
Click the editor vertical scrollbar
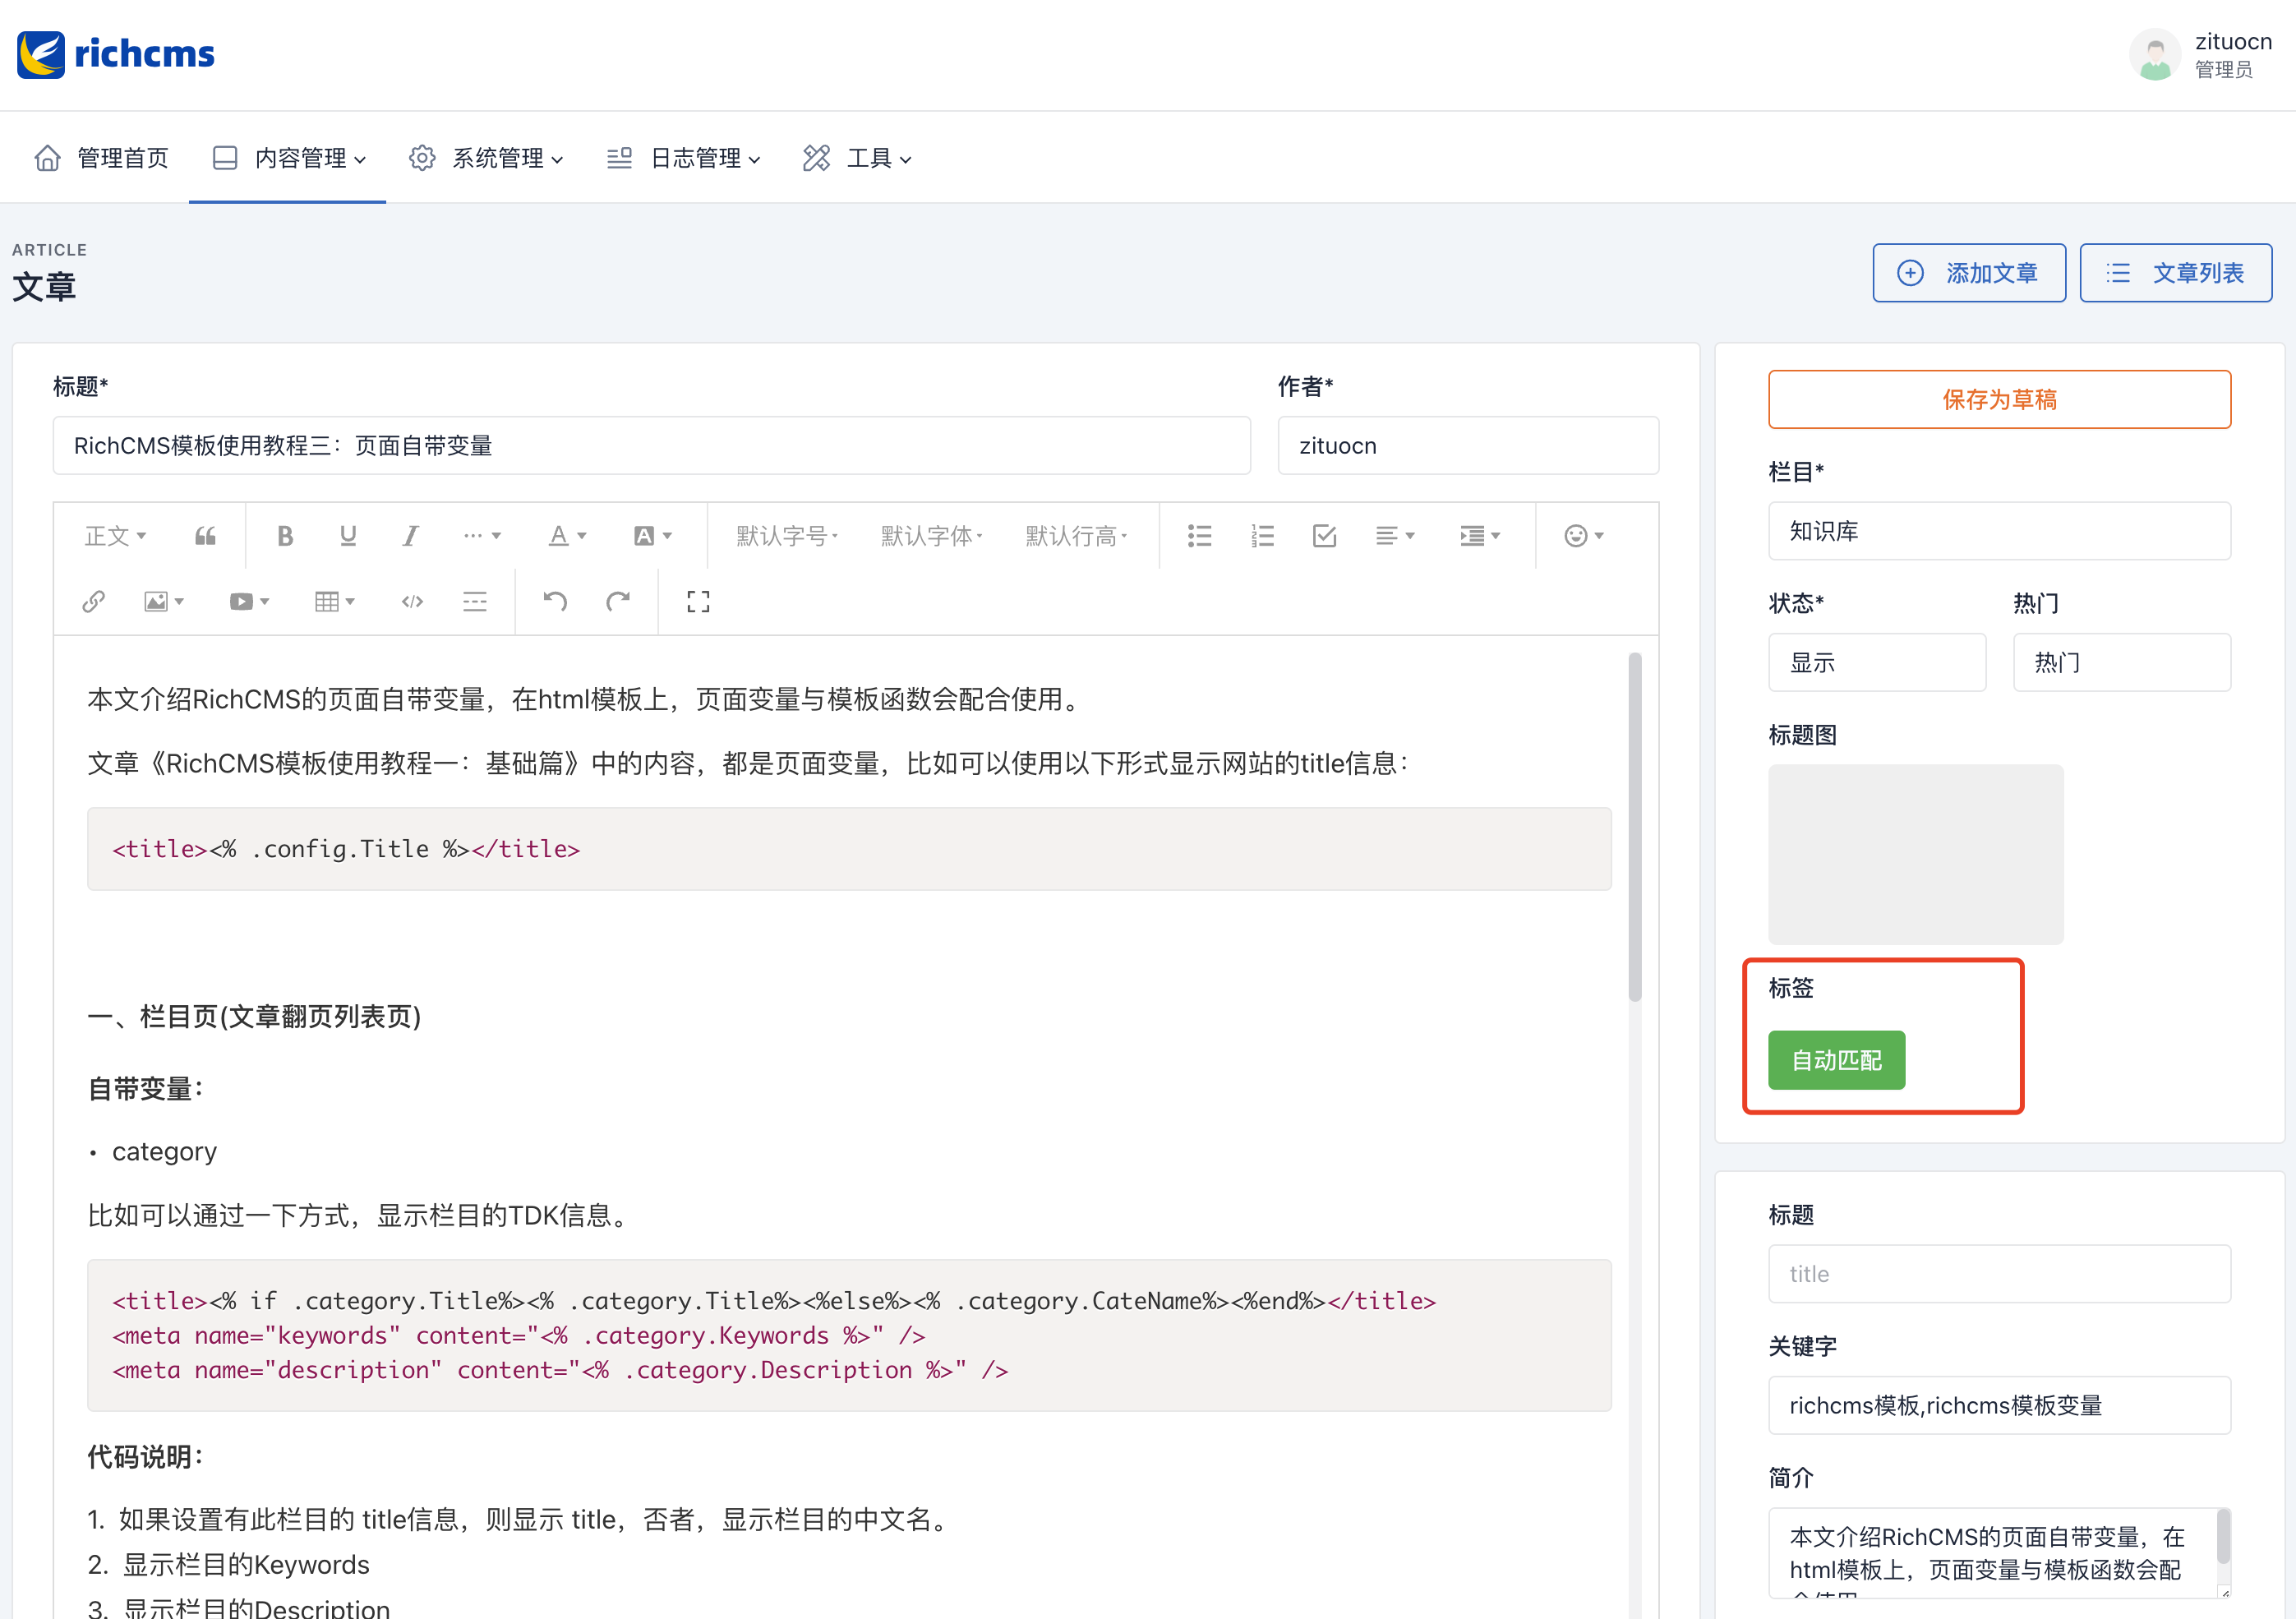[x=1635, y=827]
